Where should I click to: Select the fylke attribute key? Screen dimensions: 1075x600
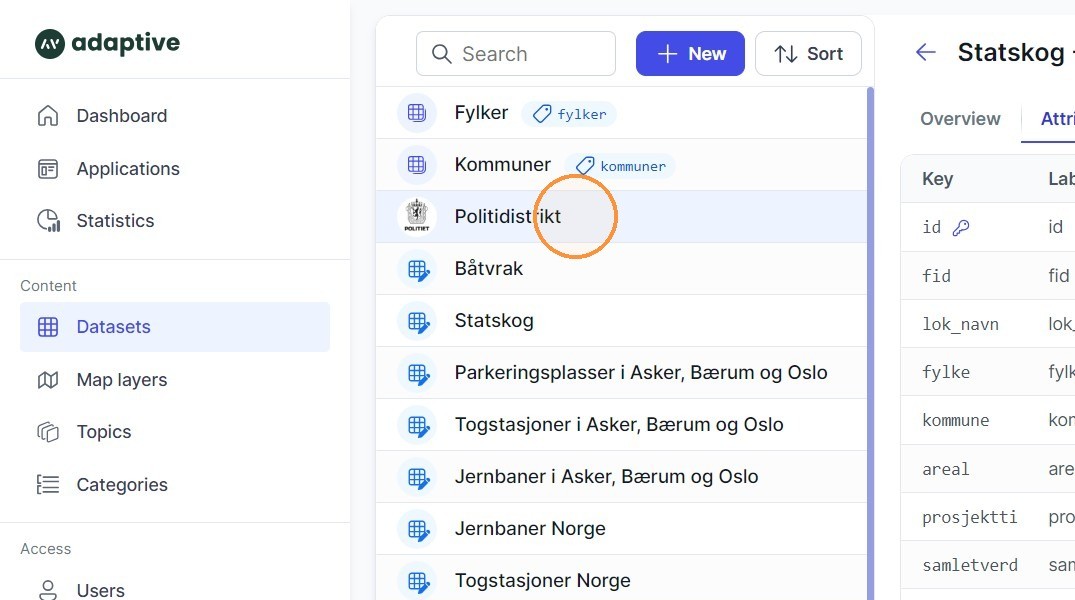pyautogui.click(x=945, y=372)
